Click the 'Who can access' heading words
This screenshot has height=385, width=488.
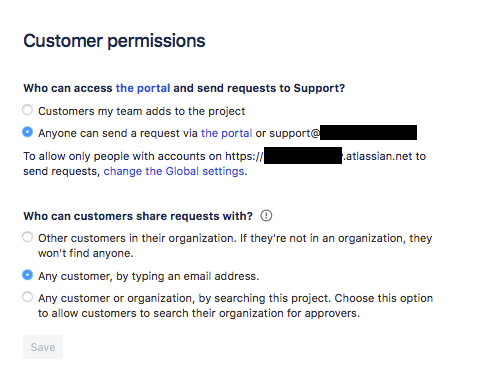[68, 88]
